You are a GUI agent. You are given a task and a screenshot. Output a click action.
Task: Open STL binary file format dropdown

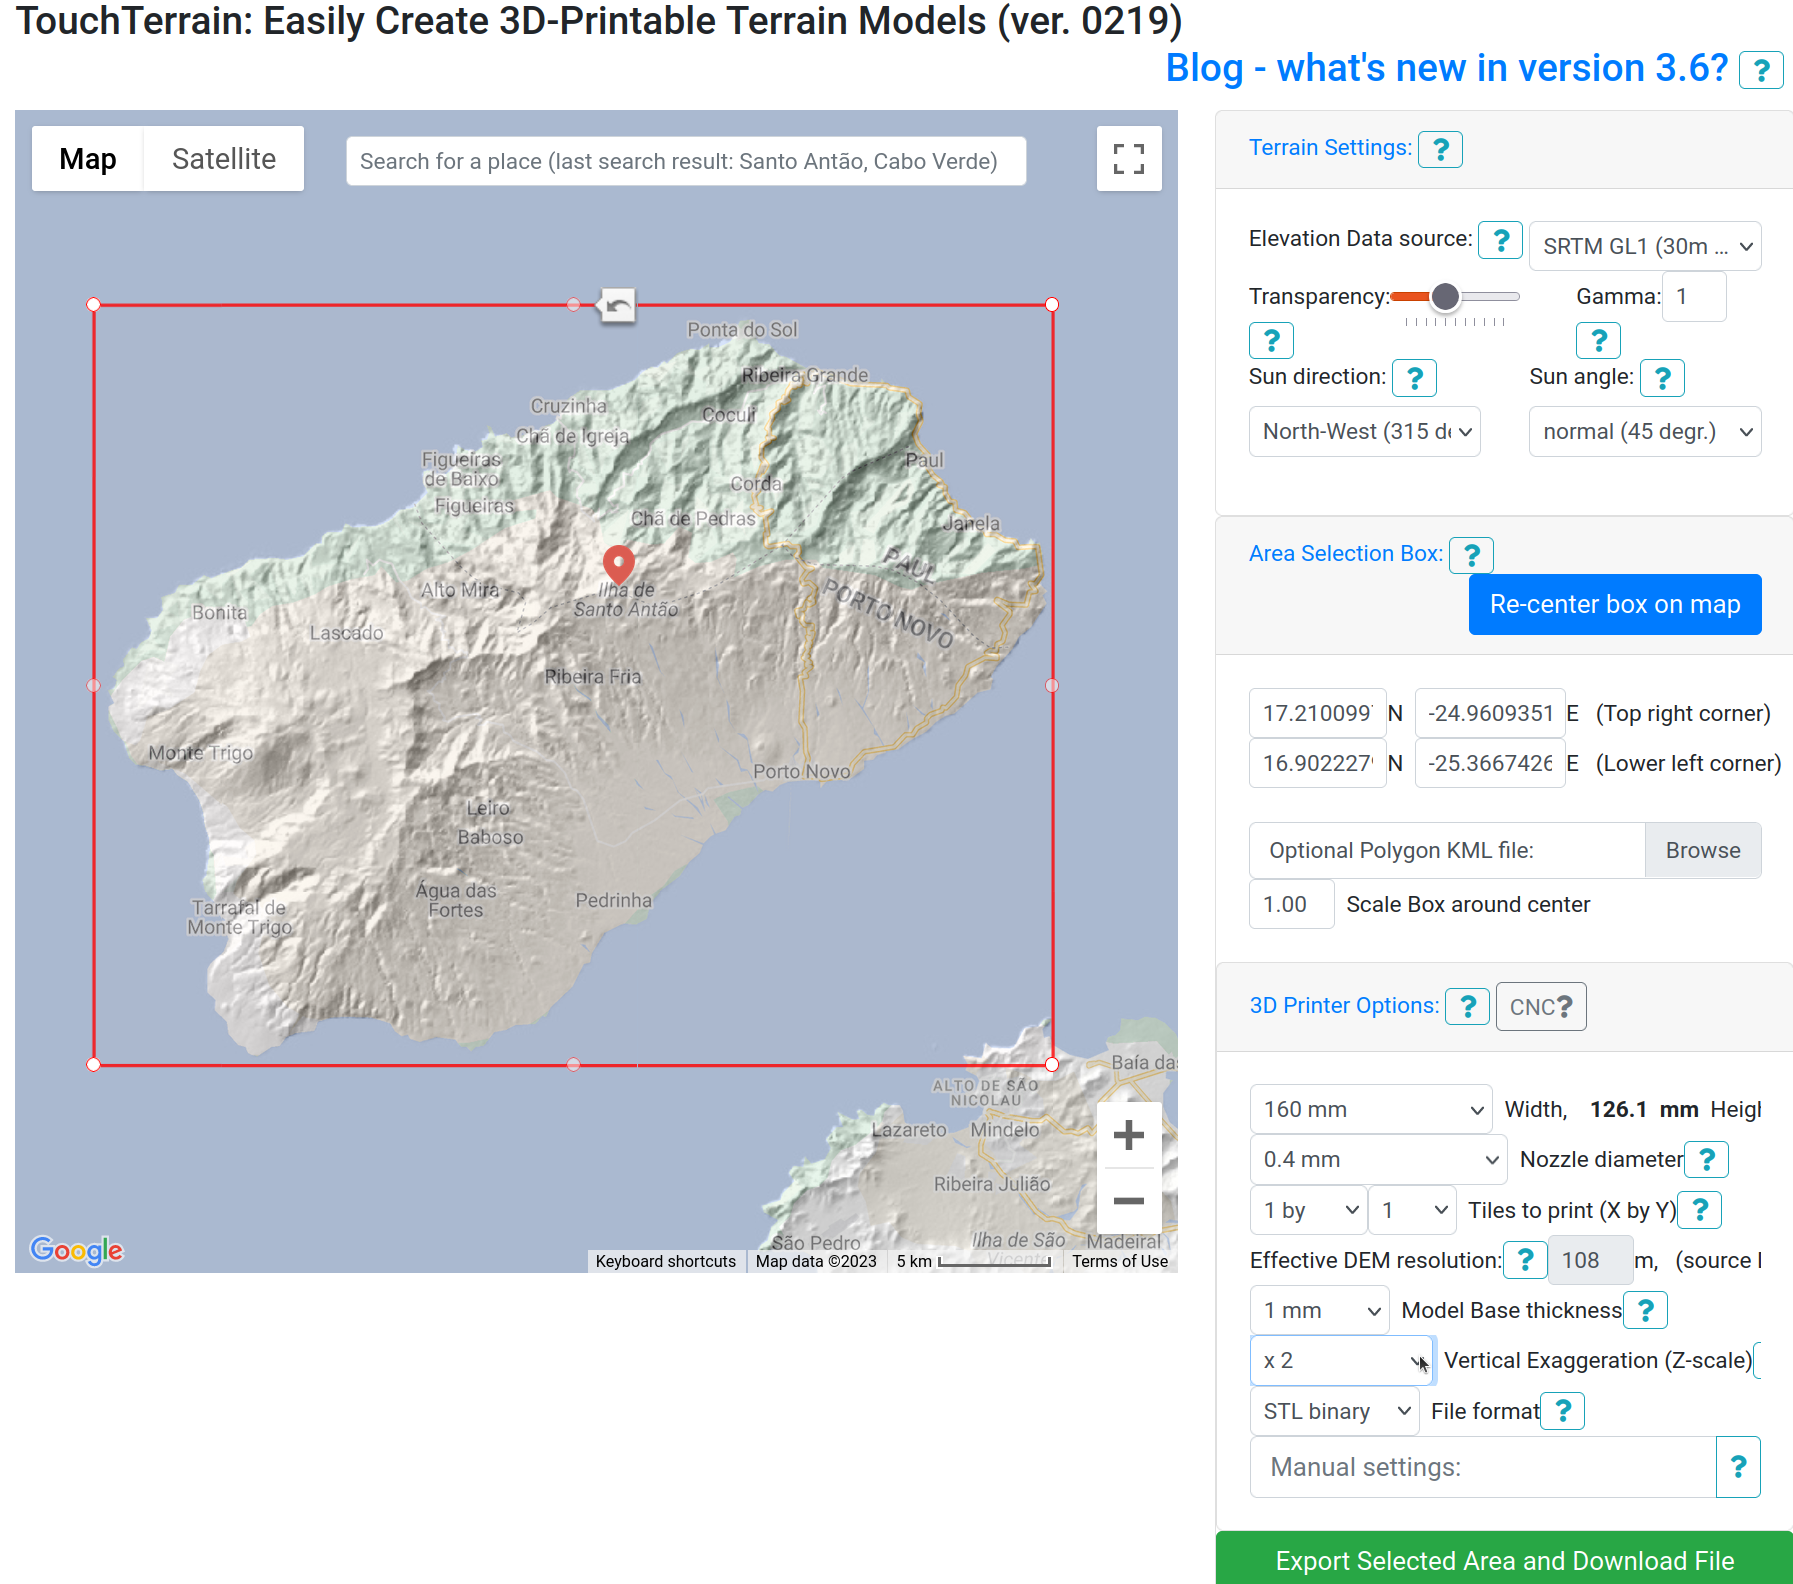tap(1335, 1411)
